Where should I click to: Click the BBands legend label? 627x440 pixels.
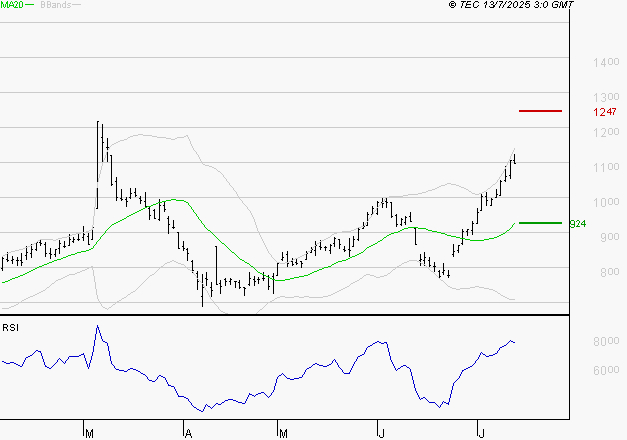[x=56, y=5]
